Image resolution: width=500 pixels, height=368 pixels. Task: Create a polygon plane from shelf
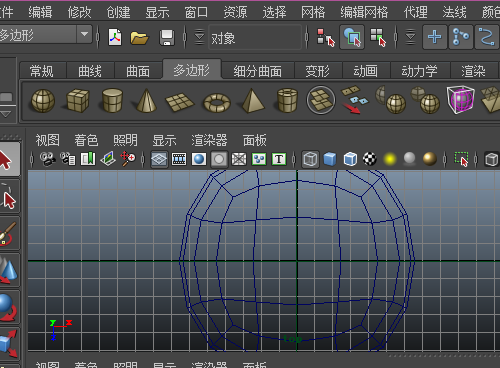point(180,102)
